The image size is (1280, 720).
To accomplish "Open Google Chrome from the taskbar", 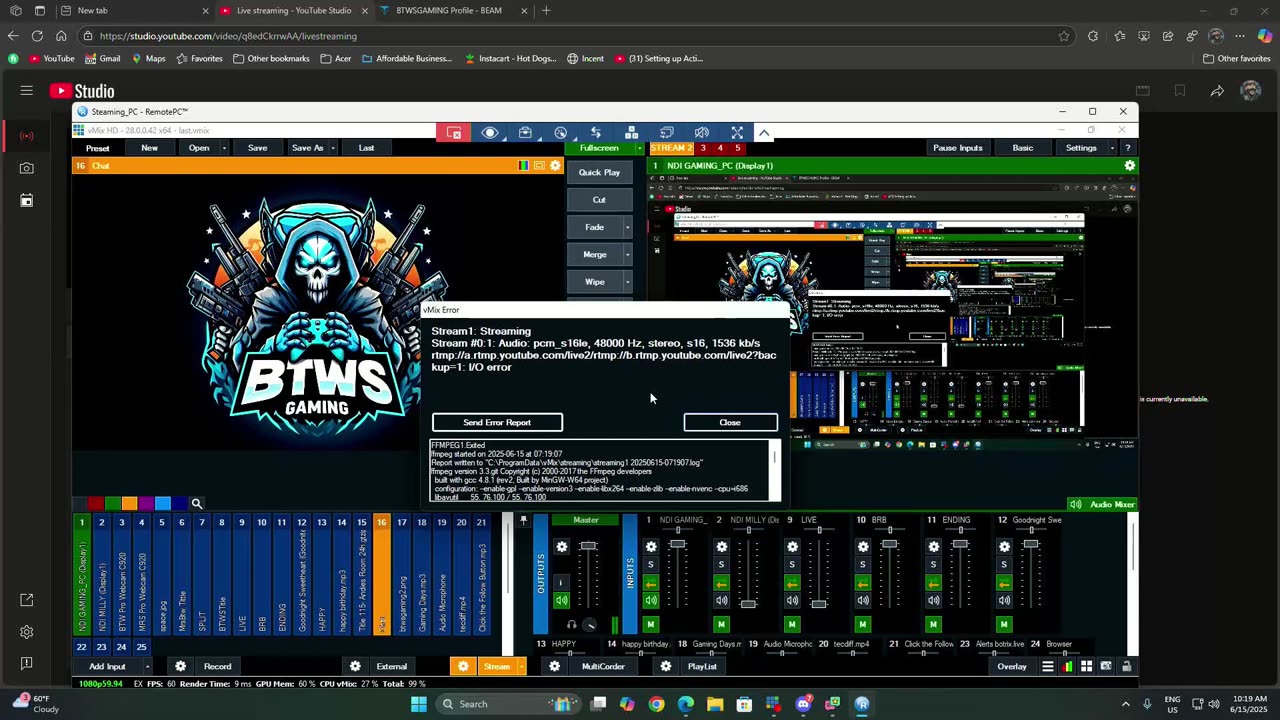I will (656, 704).
